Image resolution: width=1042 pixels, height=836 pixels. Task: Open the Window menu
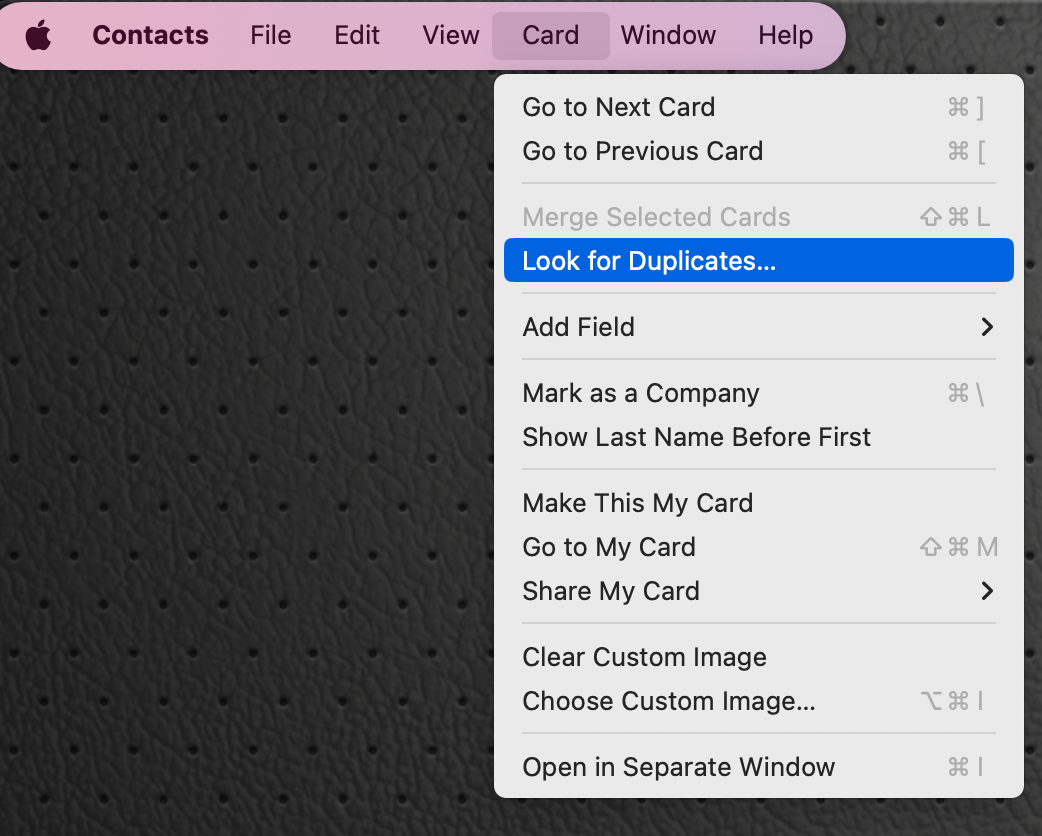[x=668, y=36]
